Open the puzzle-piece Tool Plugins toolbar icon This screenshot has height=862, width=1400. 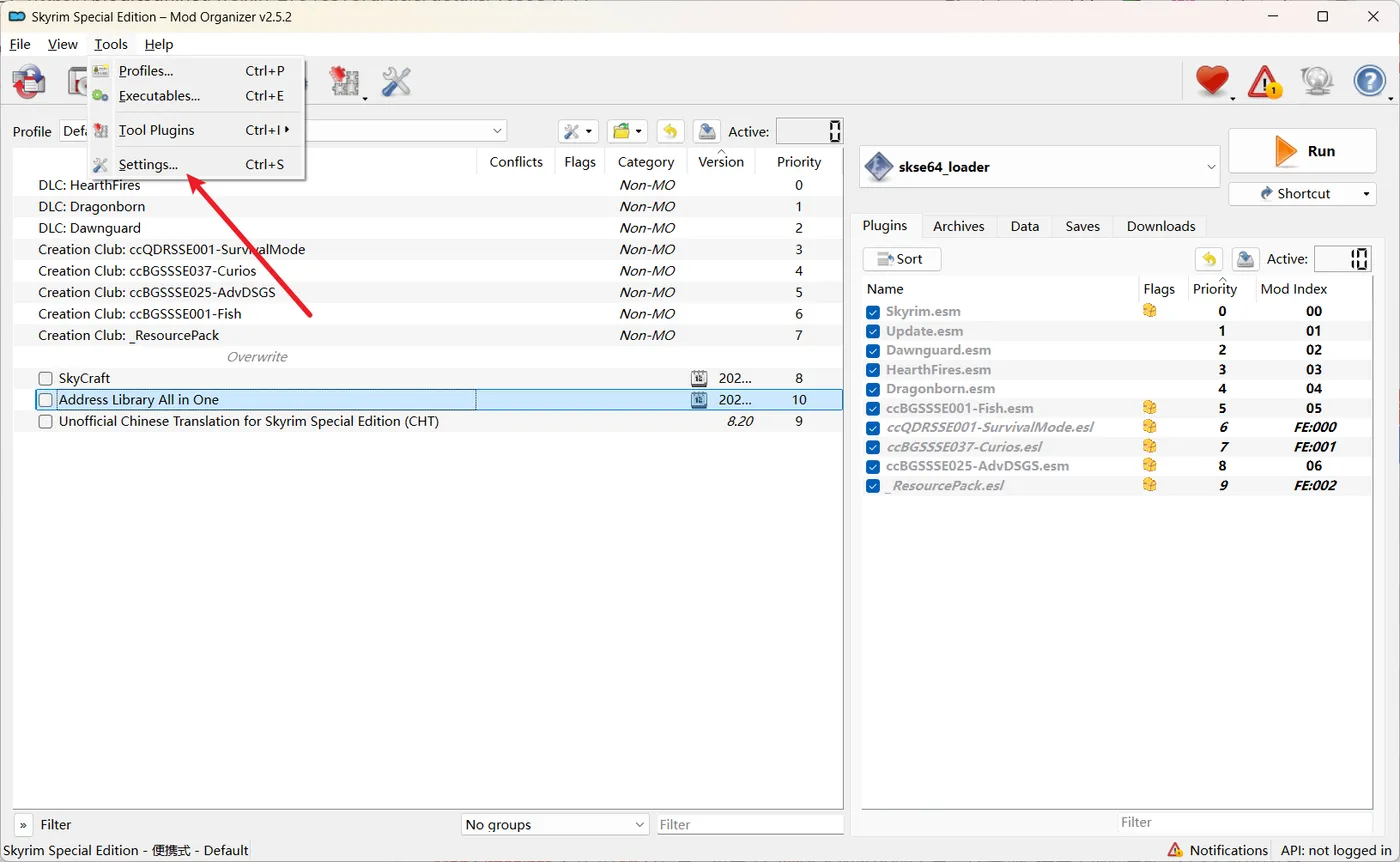pyautogui.click(x=345, y=82)
